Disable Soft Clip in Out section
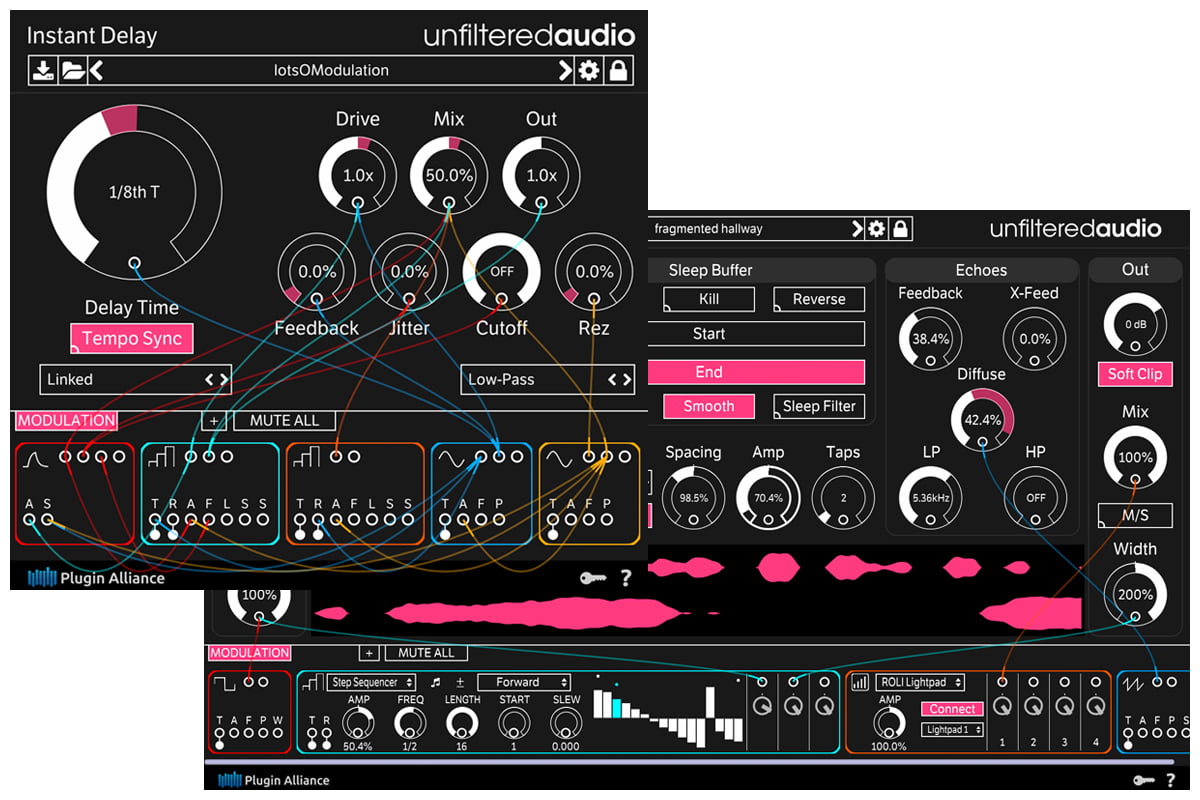 1135,374
